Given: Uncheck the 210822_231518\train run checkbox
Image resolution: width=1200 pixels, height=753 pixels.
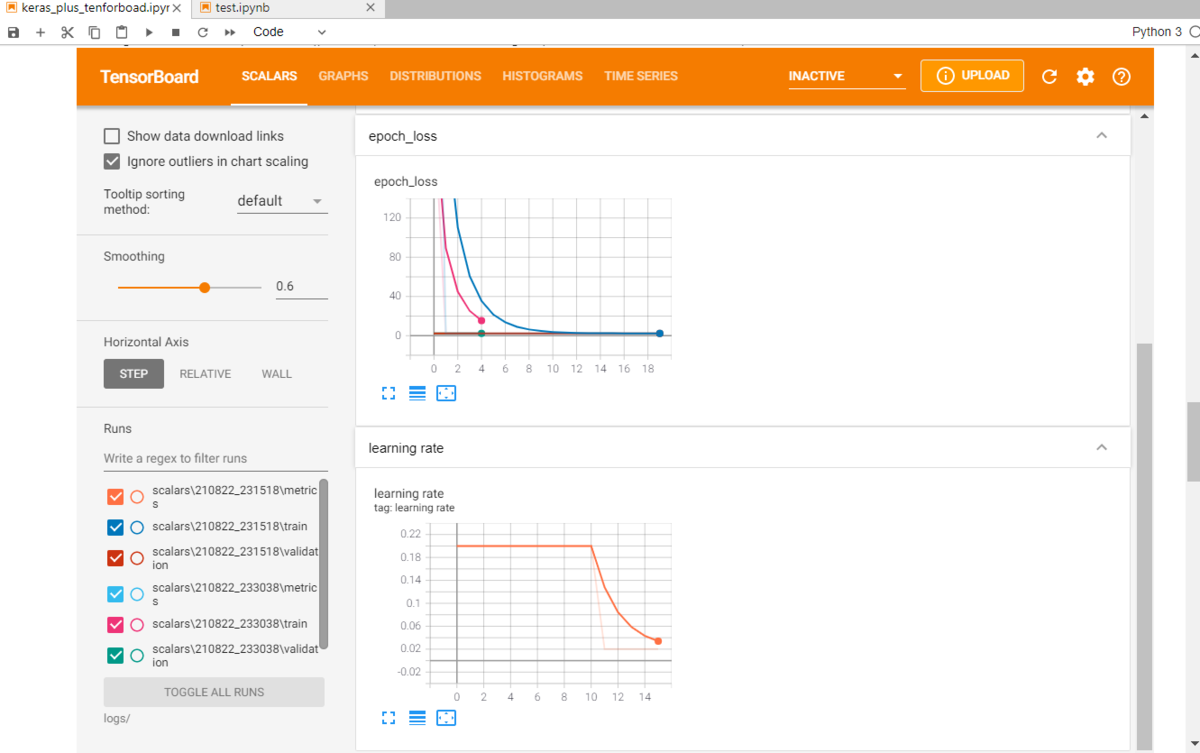Looking at the screenshot, I should (115, 527).
